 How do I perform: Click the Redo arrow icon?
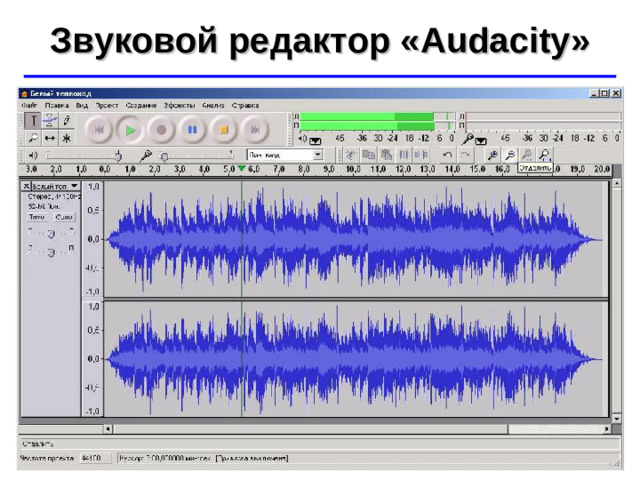pos(465,155)
